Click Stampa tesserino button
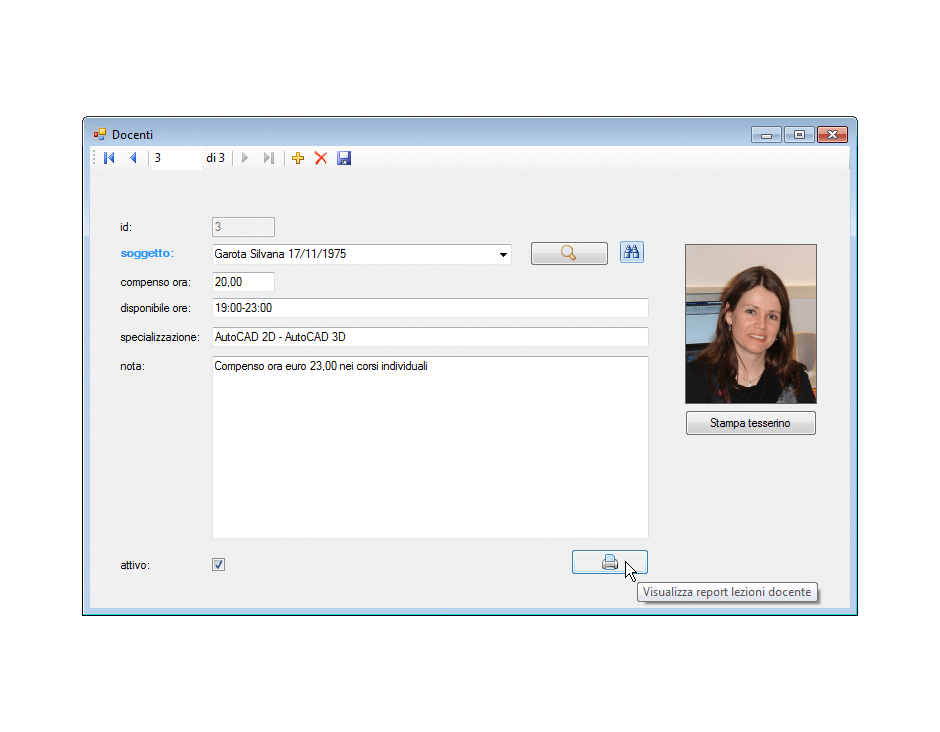940x732 pixels. click(x=751, y=423)
